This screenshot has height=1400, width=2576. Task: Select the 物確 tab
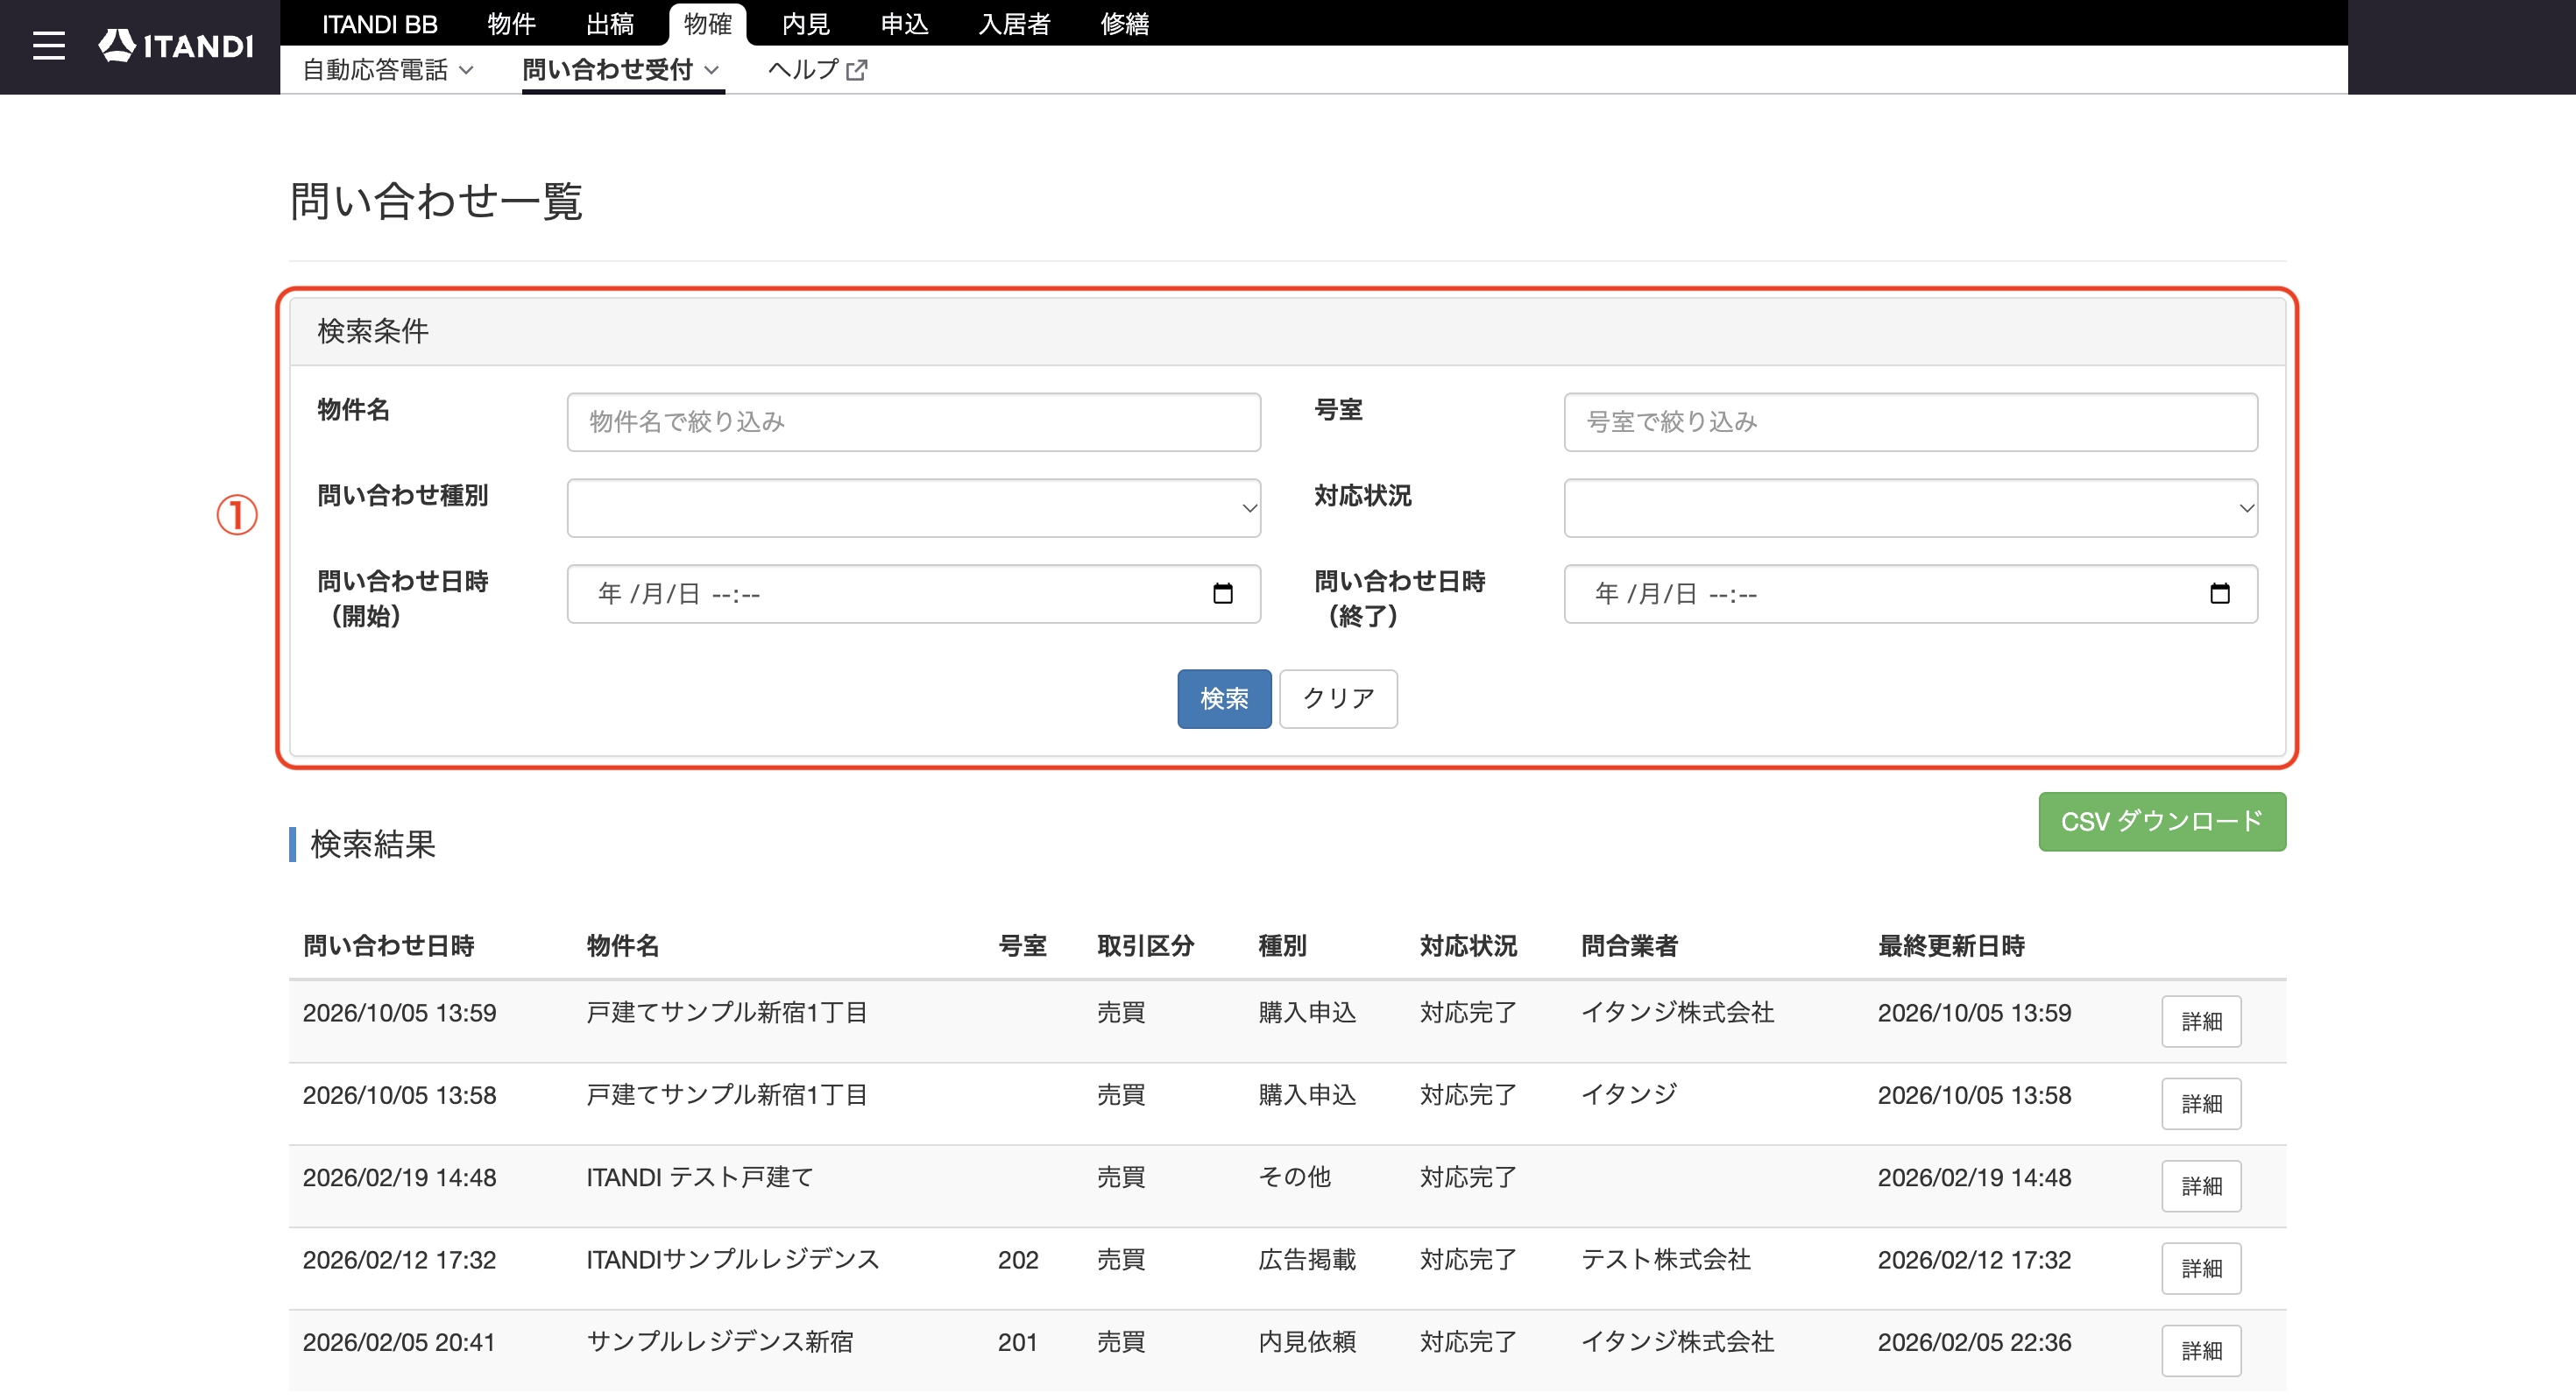click(707, 24)
